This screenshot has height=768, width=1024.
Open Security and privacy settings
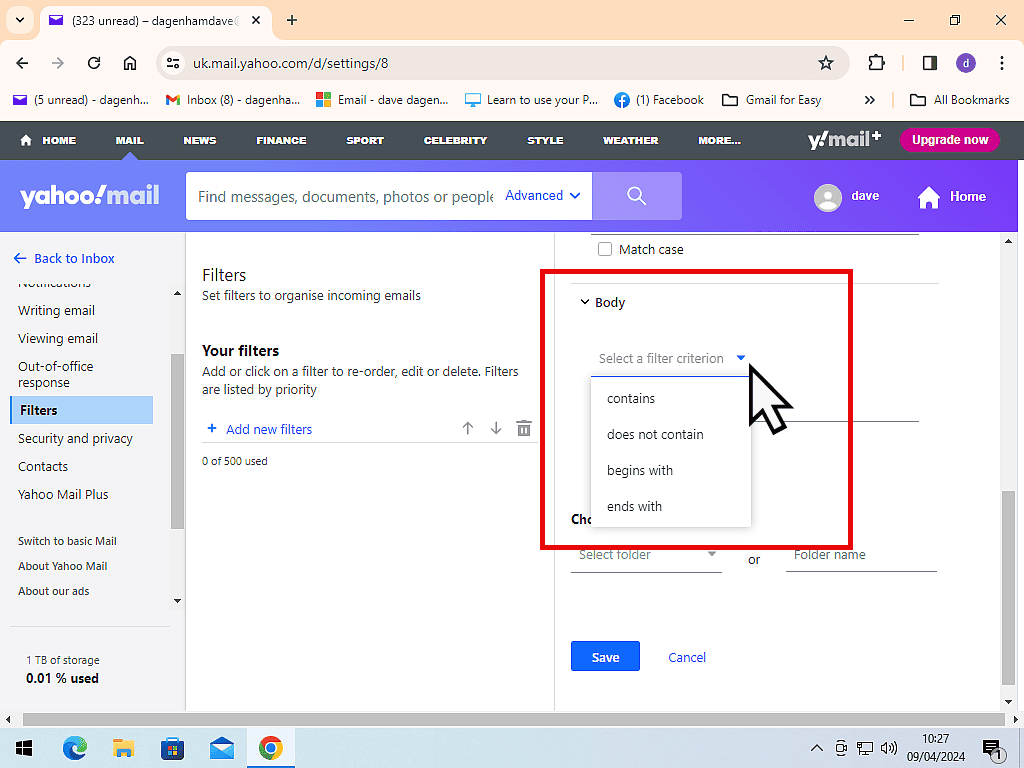(x=75, y=438)
